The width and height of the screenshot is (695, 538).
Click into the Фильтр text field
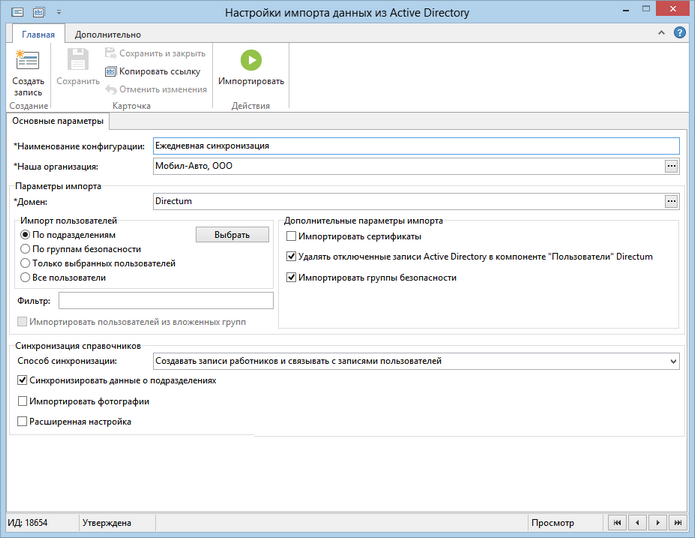click(x=166, y=300)
